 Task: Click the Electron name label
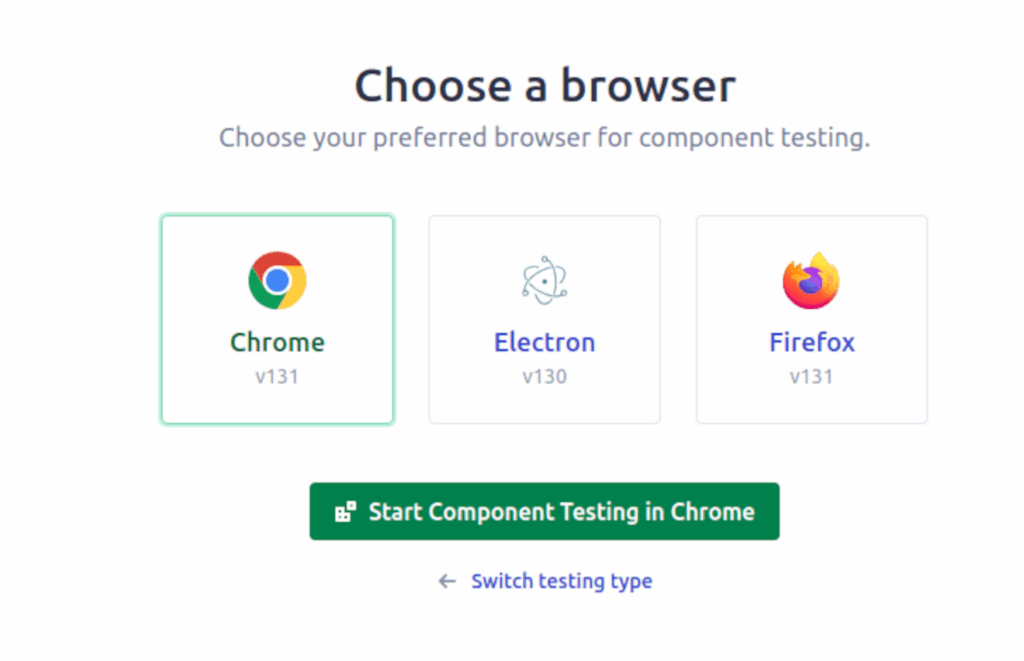click(x=544, y=342)
